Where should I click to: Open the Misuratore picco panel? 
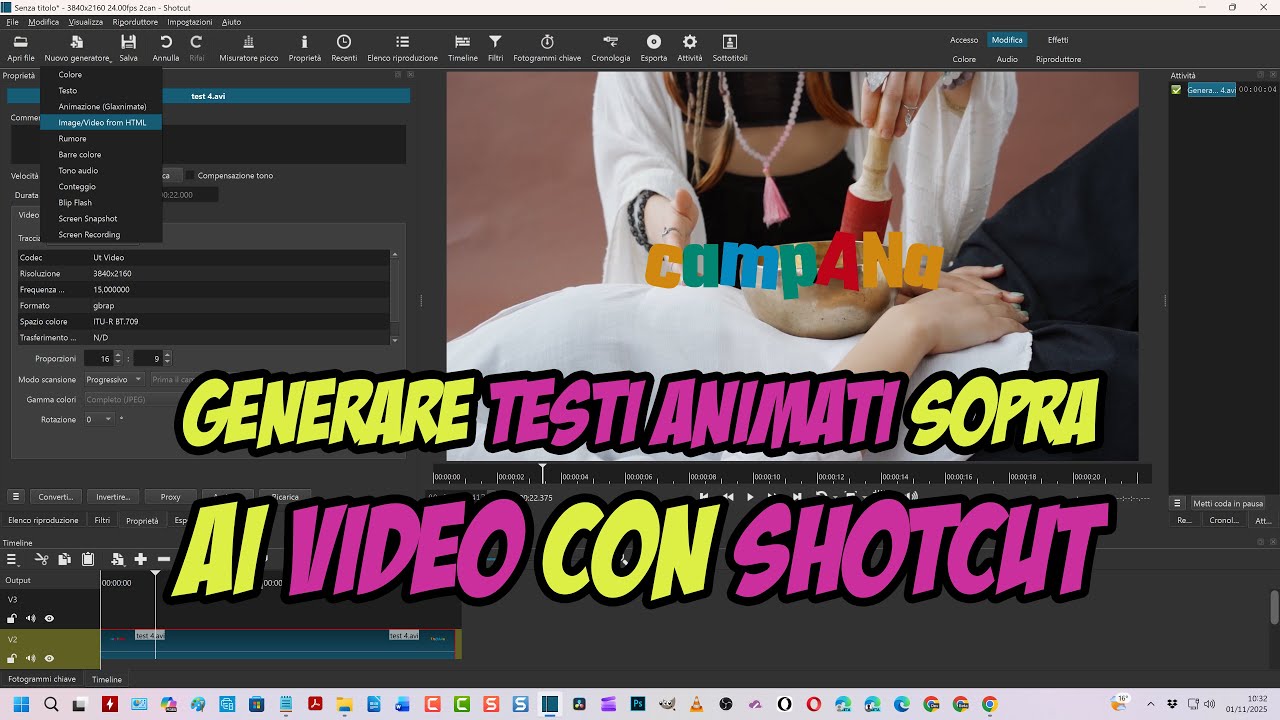[x=249, y=47]
